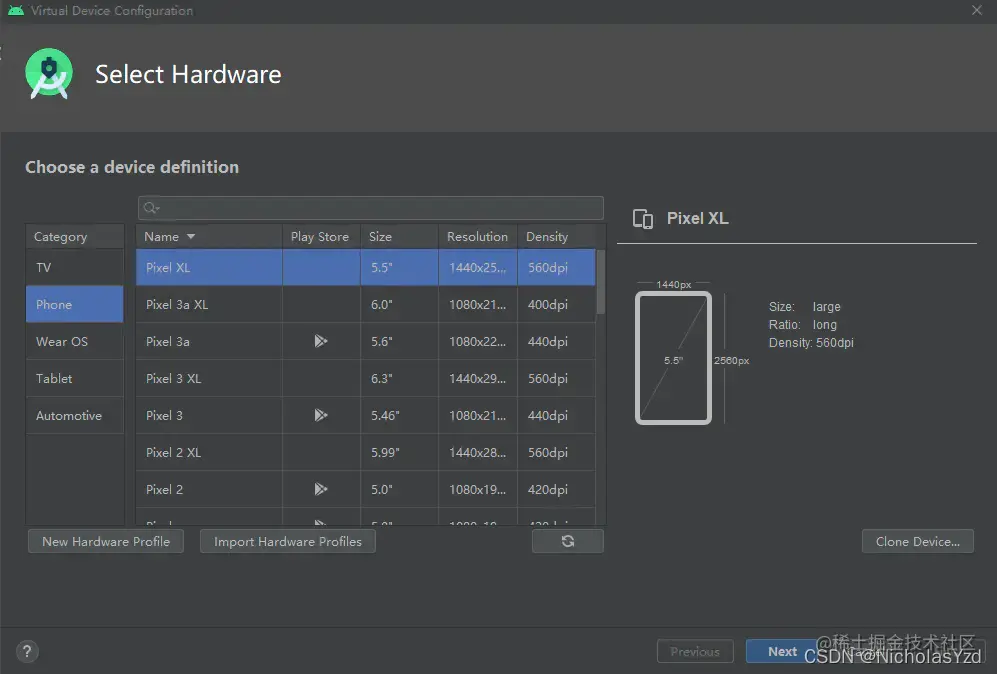Image resolution: width=997 pixels, height=674 pixels.
Task: Click the 1080x19... resolution cell
Action: (x=478, y=489)
